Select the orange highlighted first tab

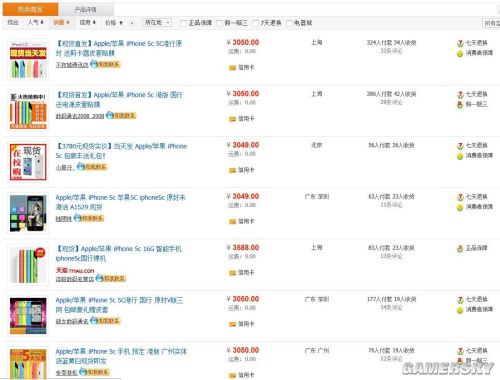(x=30, y=9)
